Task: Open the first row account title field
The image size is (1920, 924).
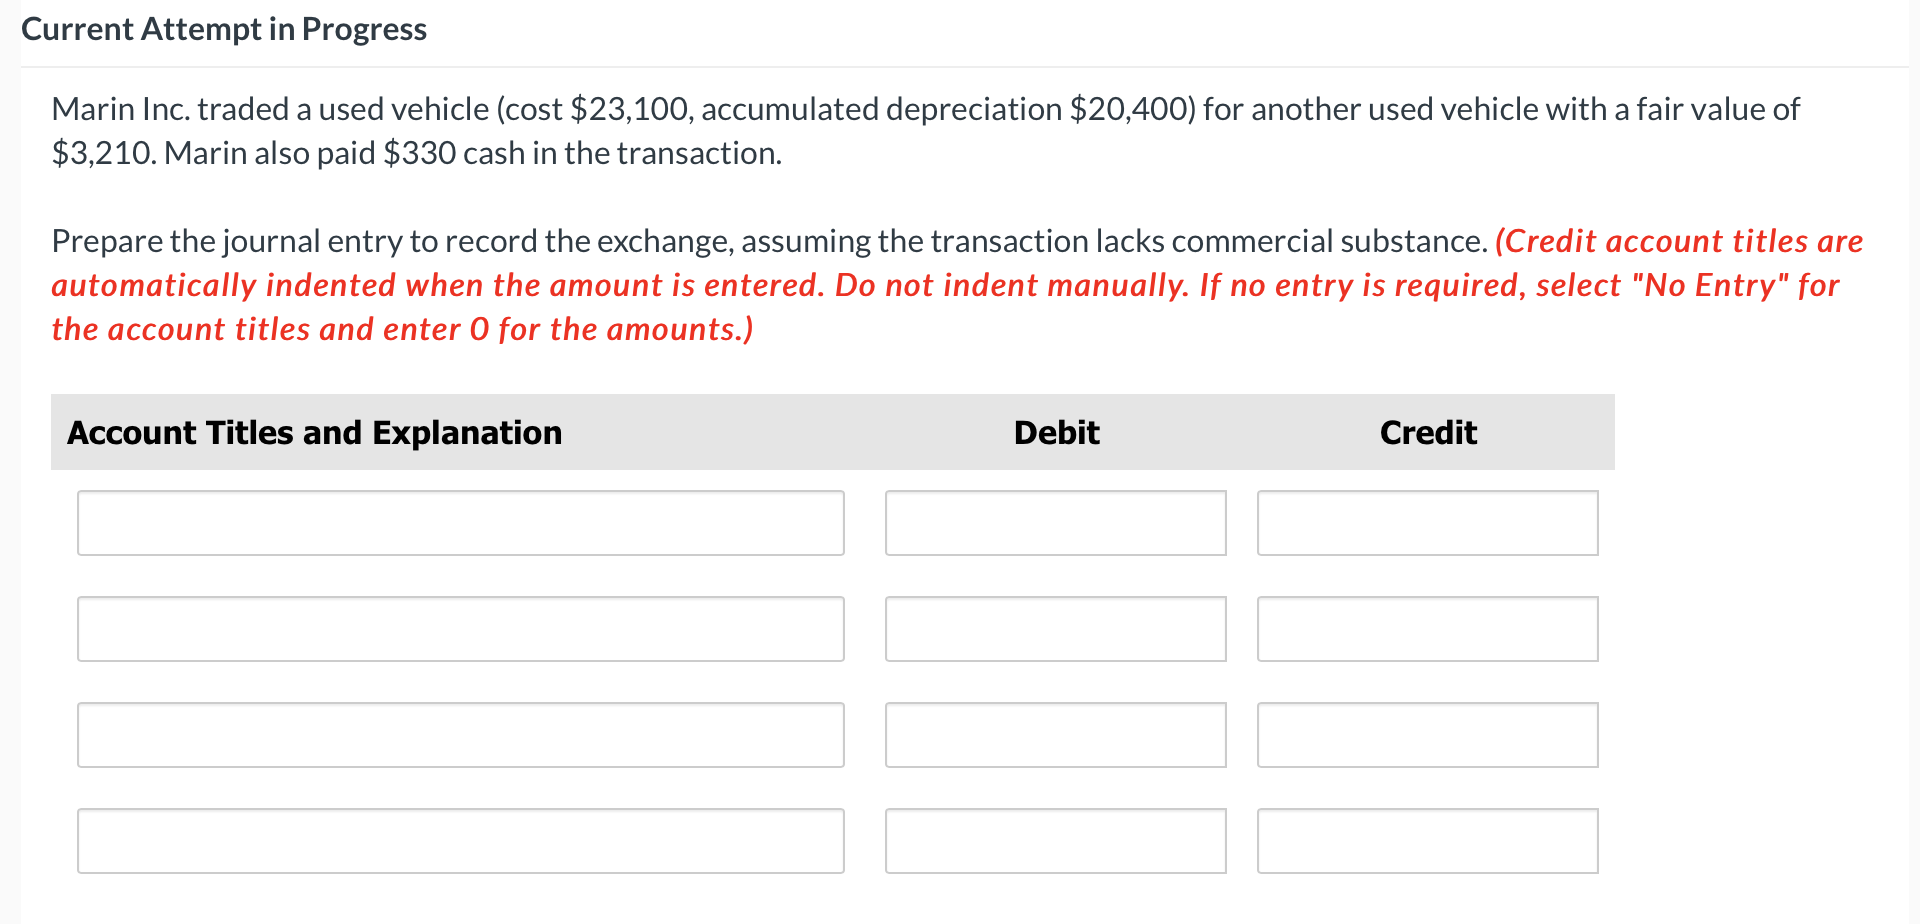Action: pos(460,522)
